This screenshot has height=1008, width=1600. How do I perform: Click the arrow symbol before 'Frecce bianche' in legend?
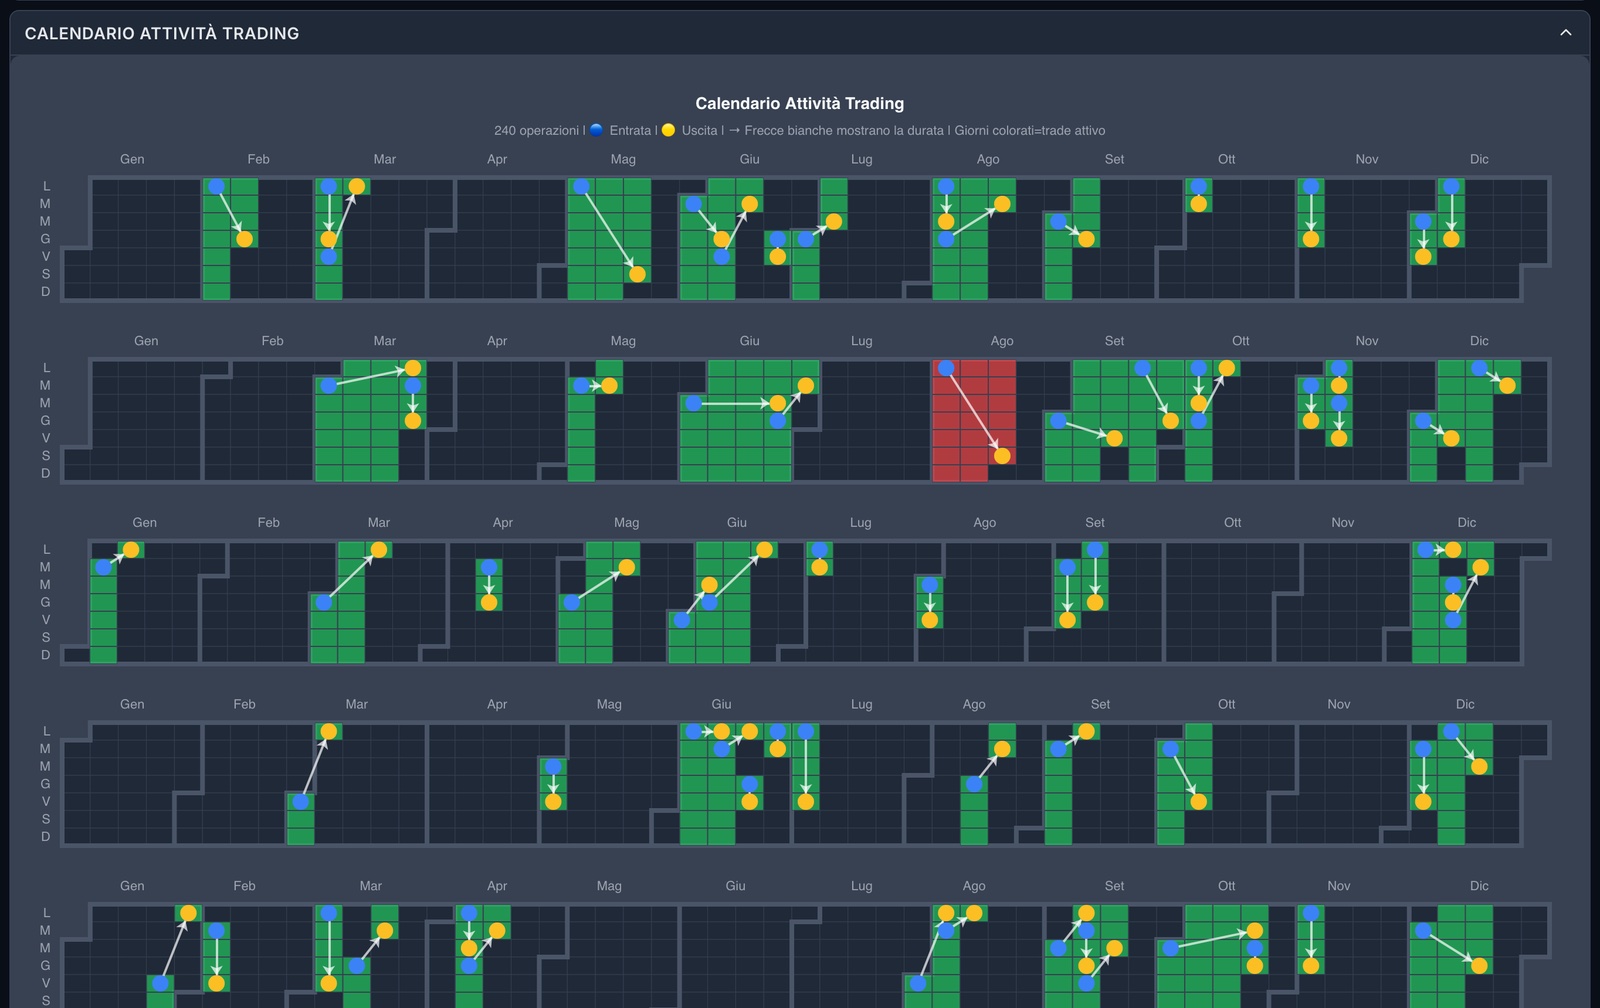(735, 130)
